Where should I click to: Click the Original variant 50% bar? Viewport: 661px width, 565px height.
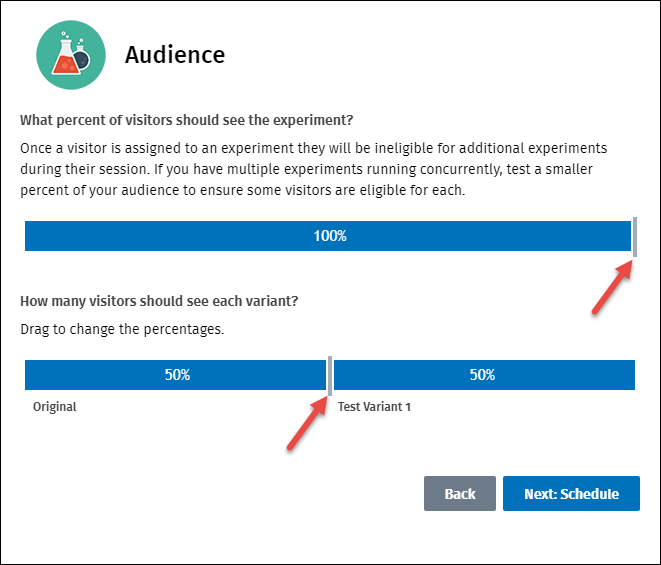pos(176,375)
